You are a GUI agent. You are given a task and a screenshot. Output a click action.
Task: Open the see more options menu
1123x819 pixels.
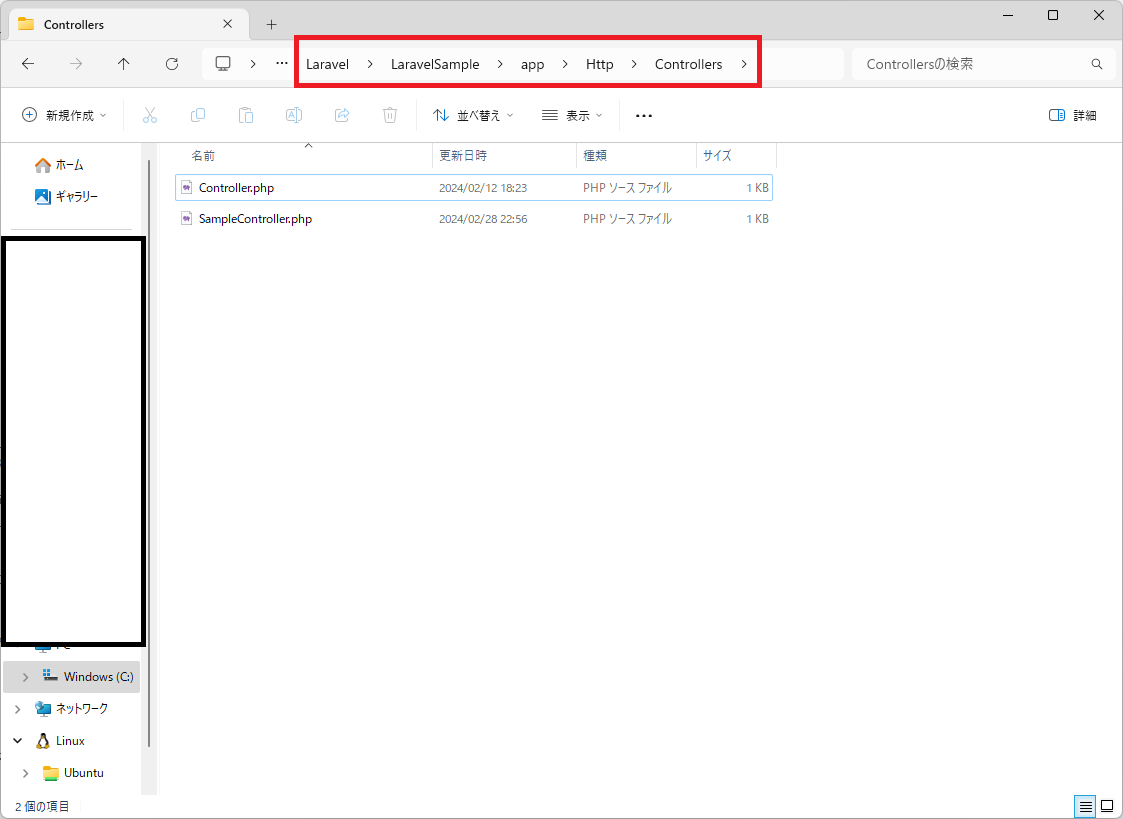coord(644,115)
